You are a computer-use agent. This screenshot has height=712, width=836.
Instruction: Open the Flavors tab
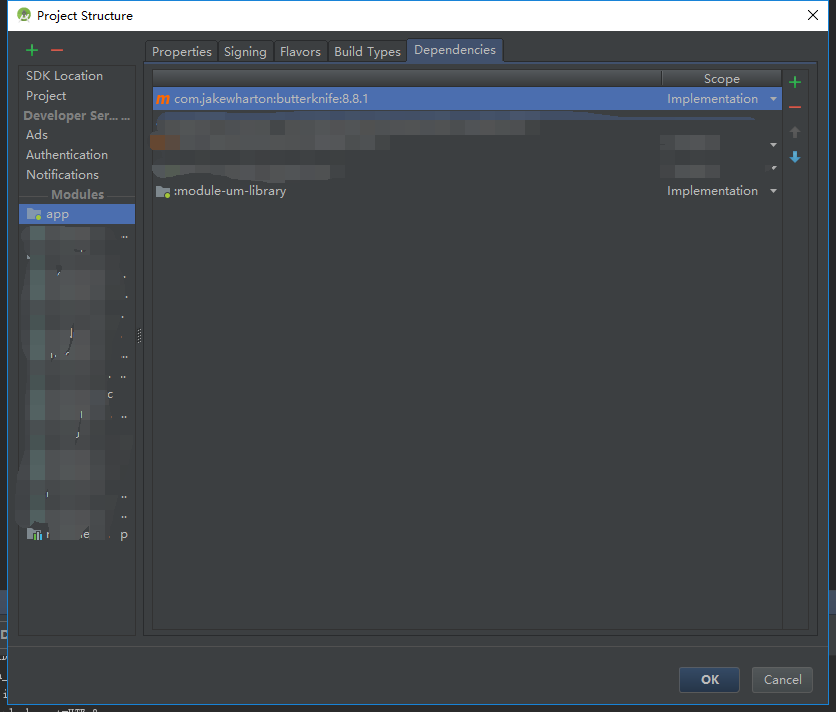pos(300,52)
